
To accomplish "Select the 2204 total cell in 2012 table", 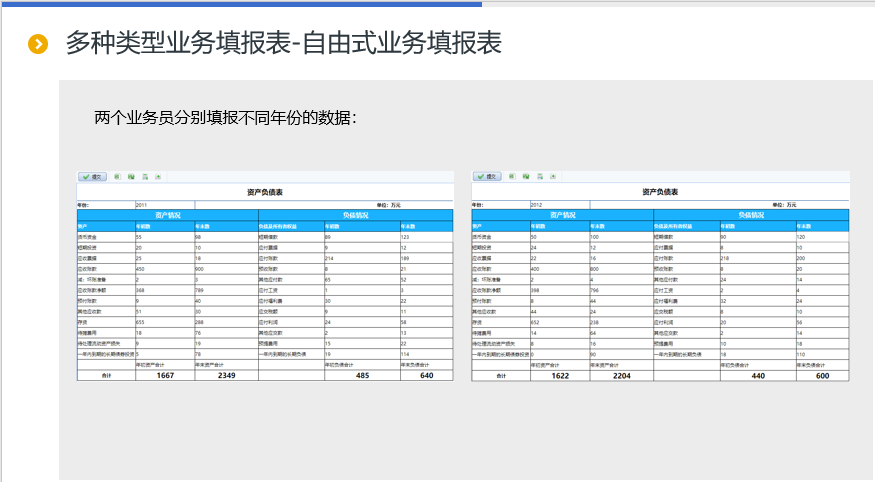I will [x=621, y=375].
